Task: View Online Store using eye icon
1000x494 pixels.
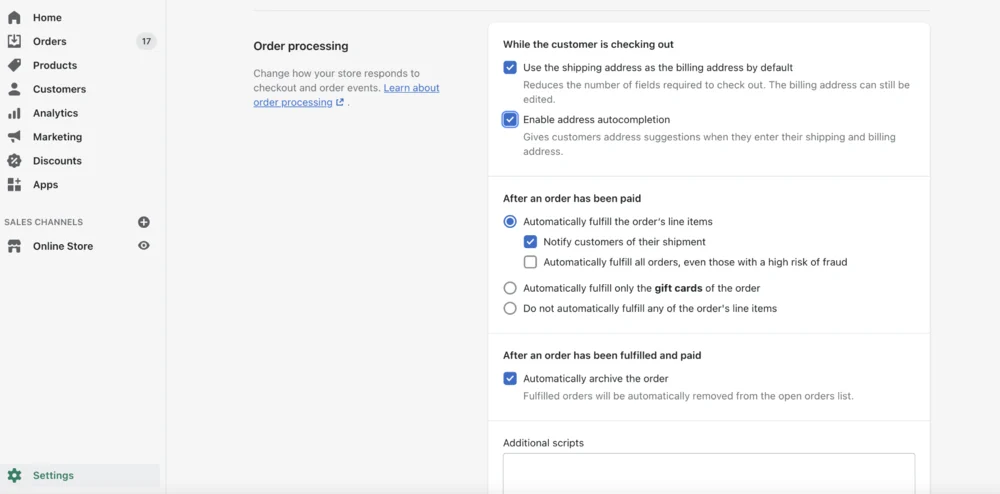Action: coord(144,246)
